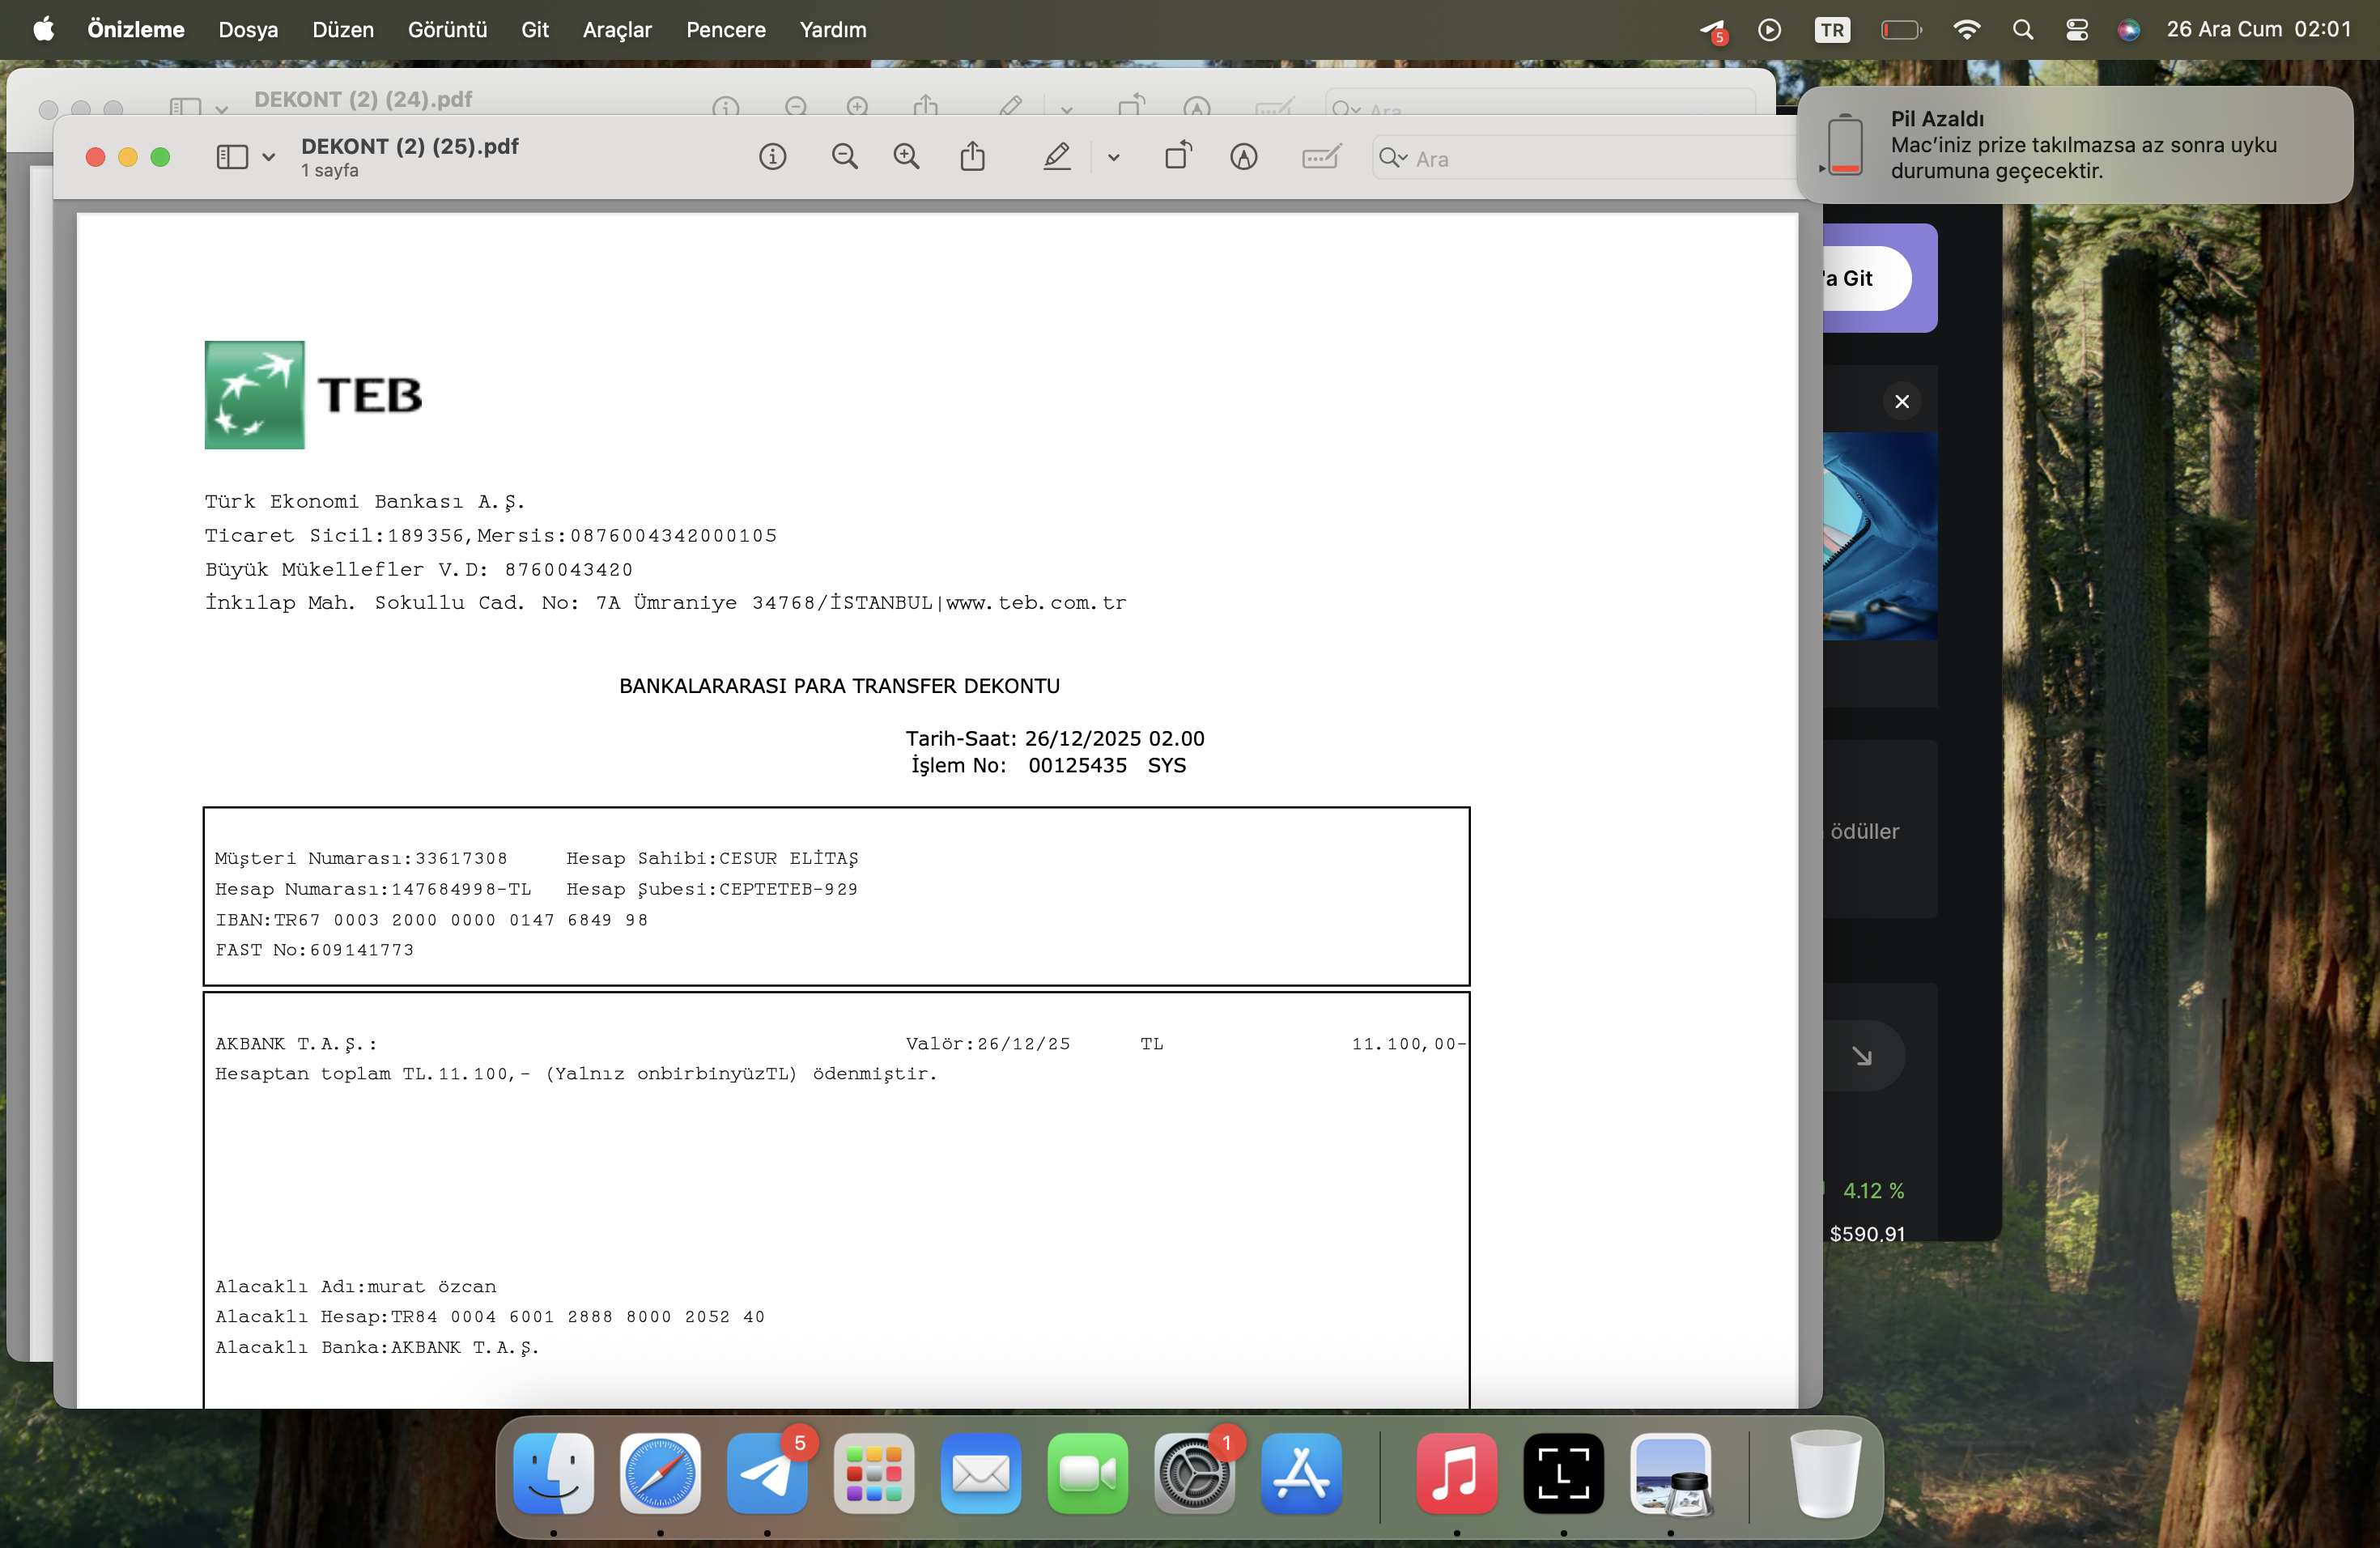Viewport: 2380px width, 1548px height.
Task: Click the Alacaklı Hesap IBAN TR84 line
Action: [490, 1317]
